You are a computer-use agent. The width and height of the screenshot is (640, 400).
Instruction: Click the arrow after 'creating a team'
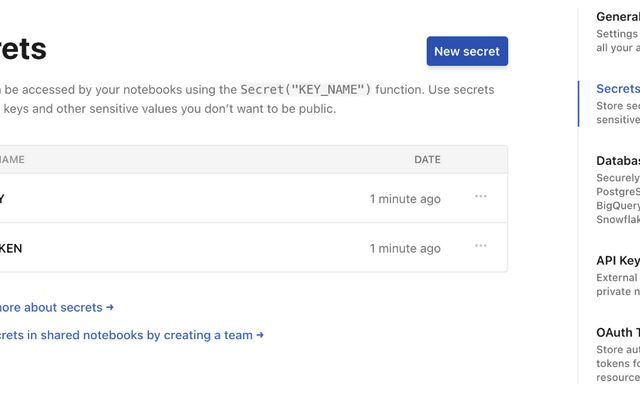pos(260,336)
